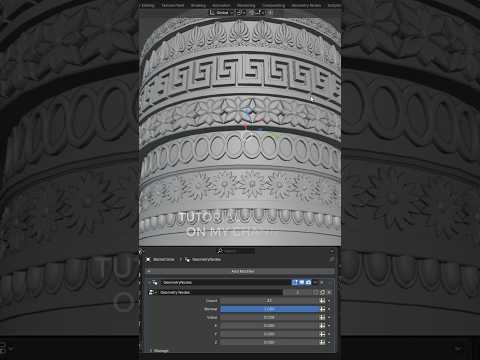Remove the GeometryNodes modifier with its X icon

click(x=322, y=282)
